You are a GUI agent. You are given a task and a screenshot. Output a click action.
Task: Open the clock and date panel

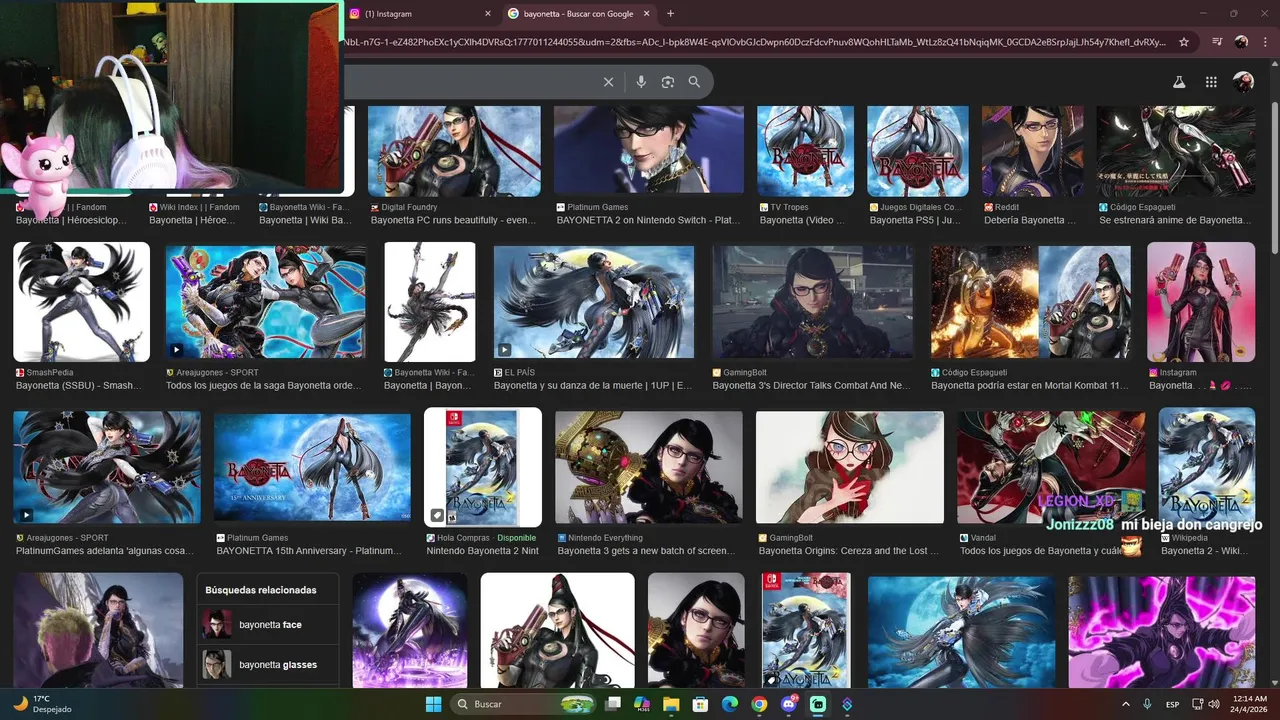(1249, 704)
